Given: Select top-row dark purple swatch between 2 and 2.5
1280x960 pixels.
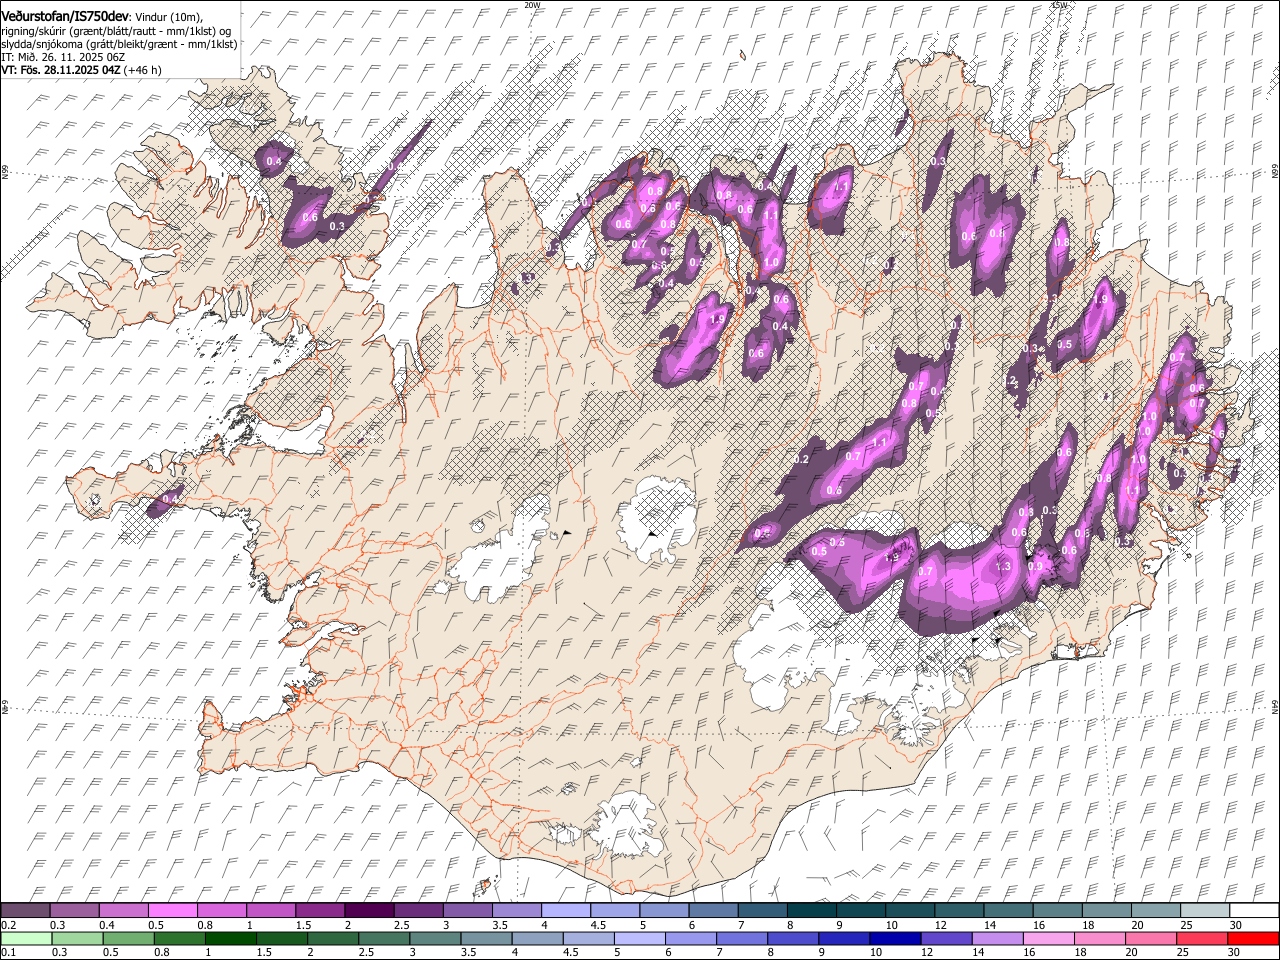Looking at the screenshot, I should pyautogui.click(x=369, y=911).
